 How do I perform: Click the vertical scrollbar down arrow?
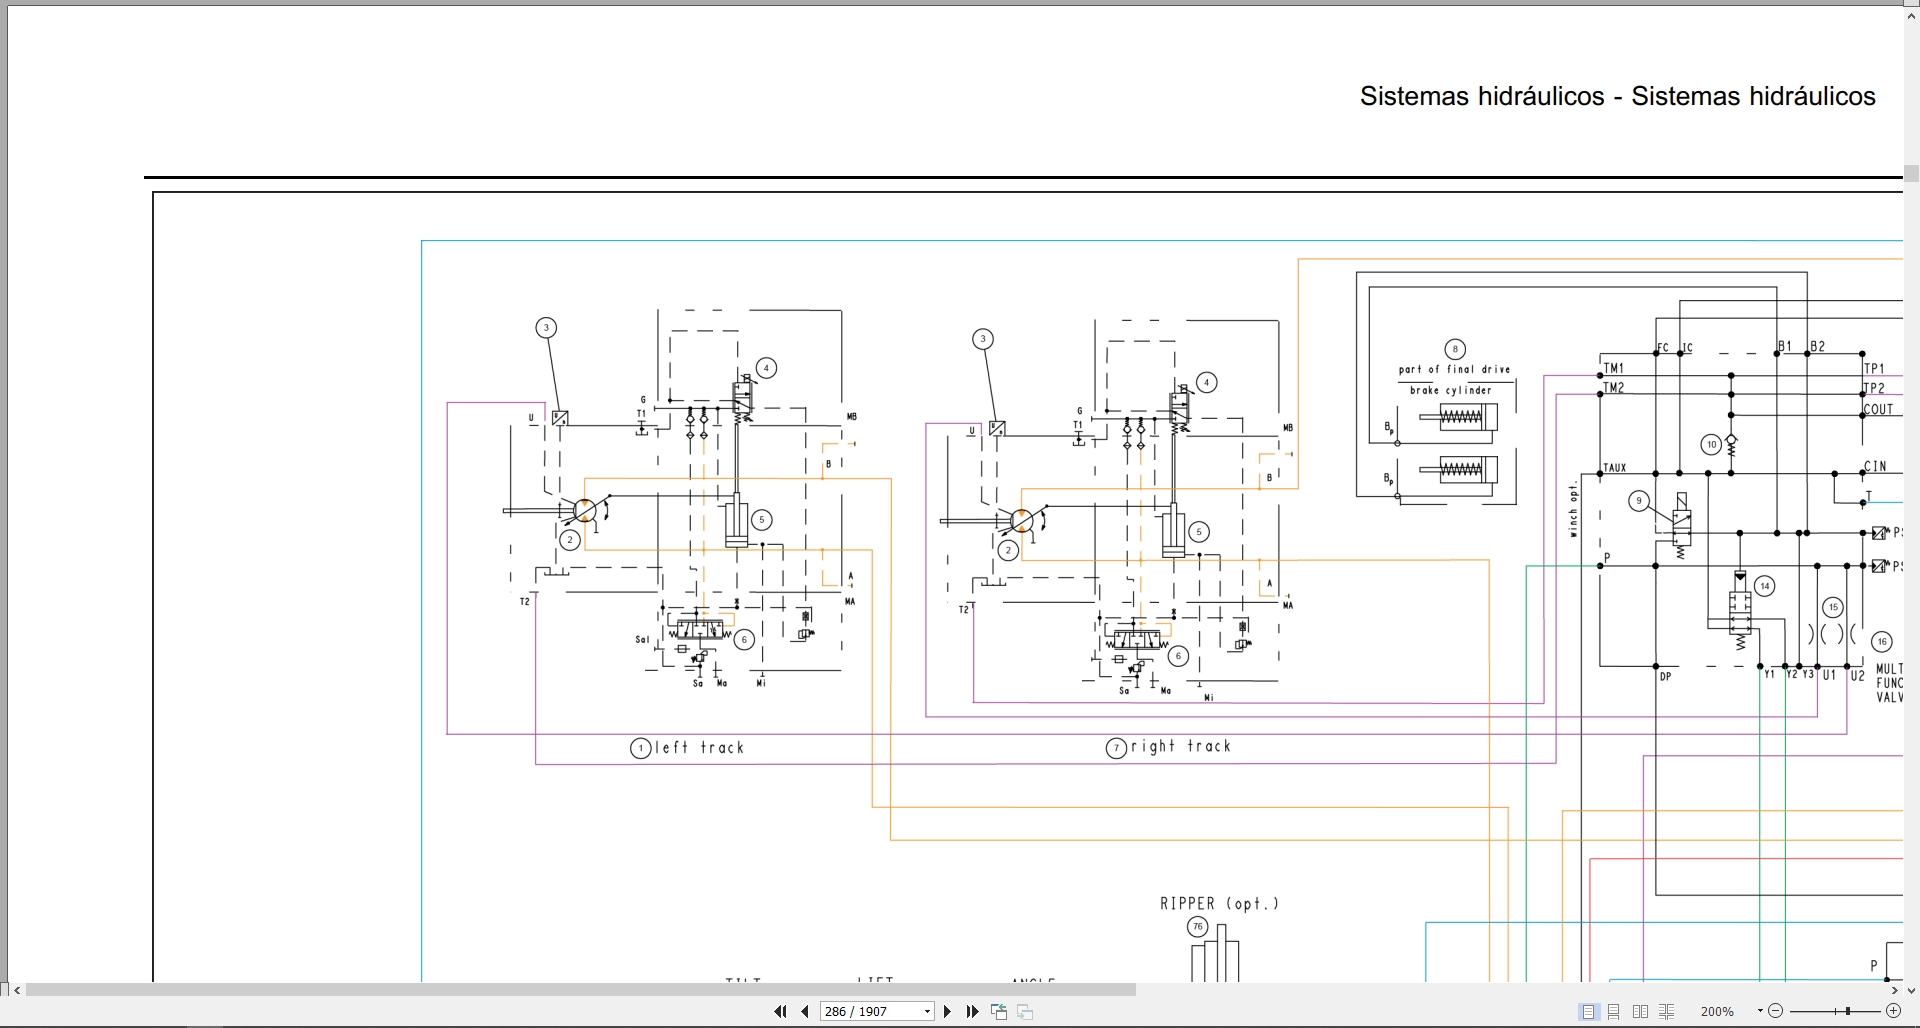tap(1911, 990)
